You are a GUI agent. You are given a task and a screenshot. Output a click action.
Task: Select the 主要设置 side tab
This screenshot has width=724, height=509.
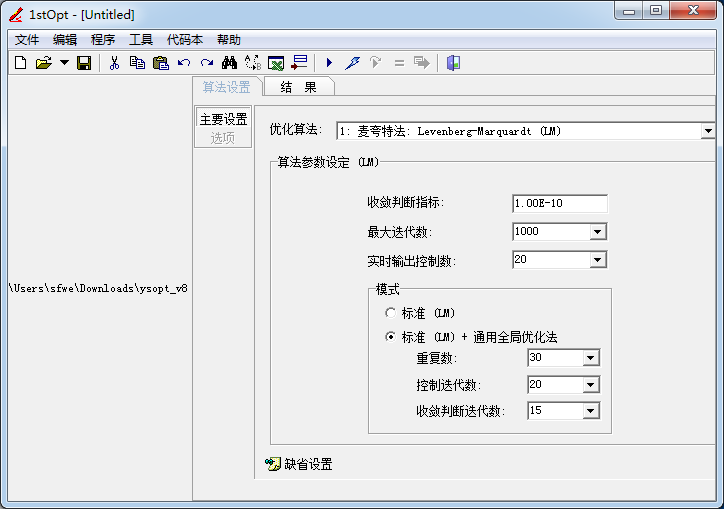point(223,119)
